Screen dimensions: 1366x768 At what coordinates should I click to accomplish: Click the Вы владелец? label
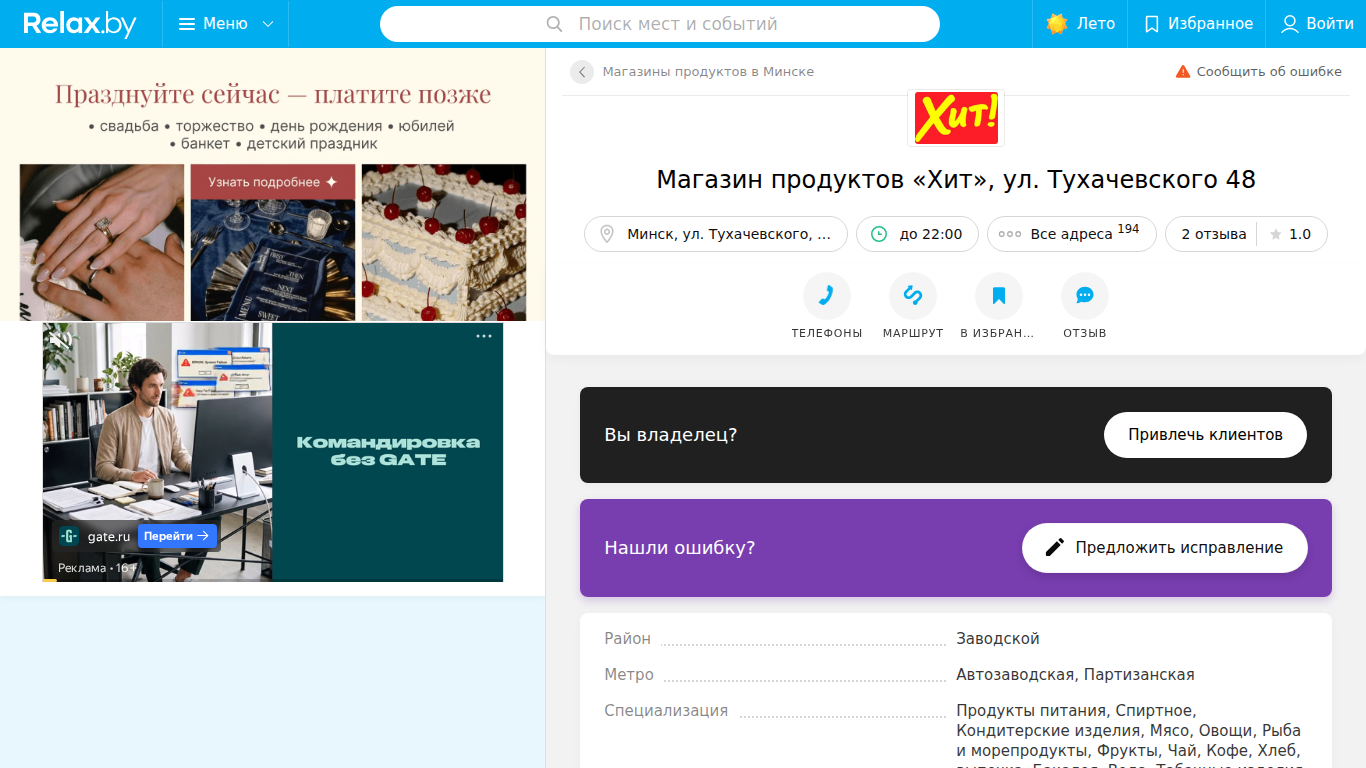point(671,435)
